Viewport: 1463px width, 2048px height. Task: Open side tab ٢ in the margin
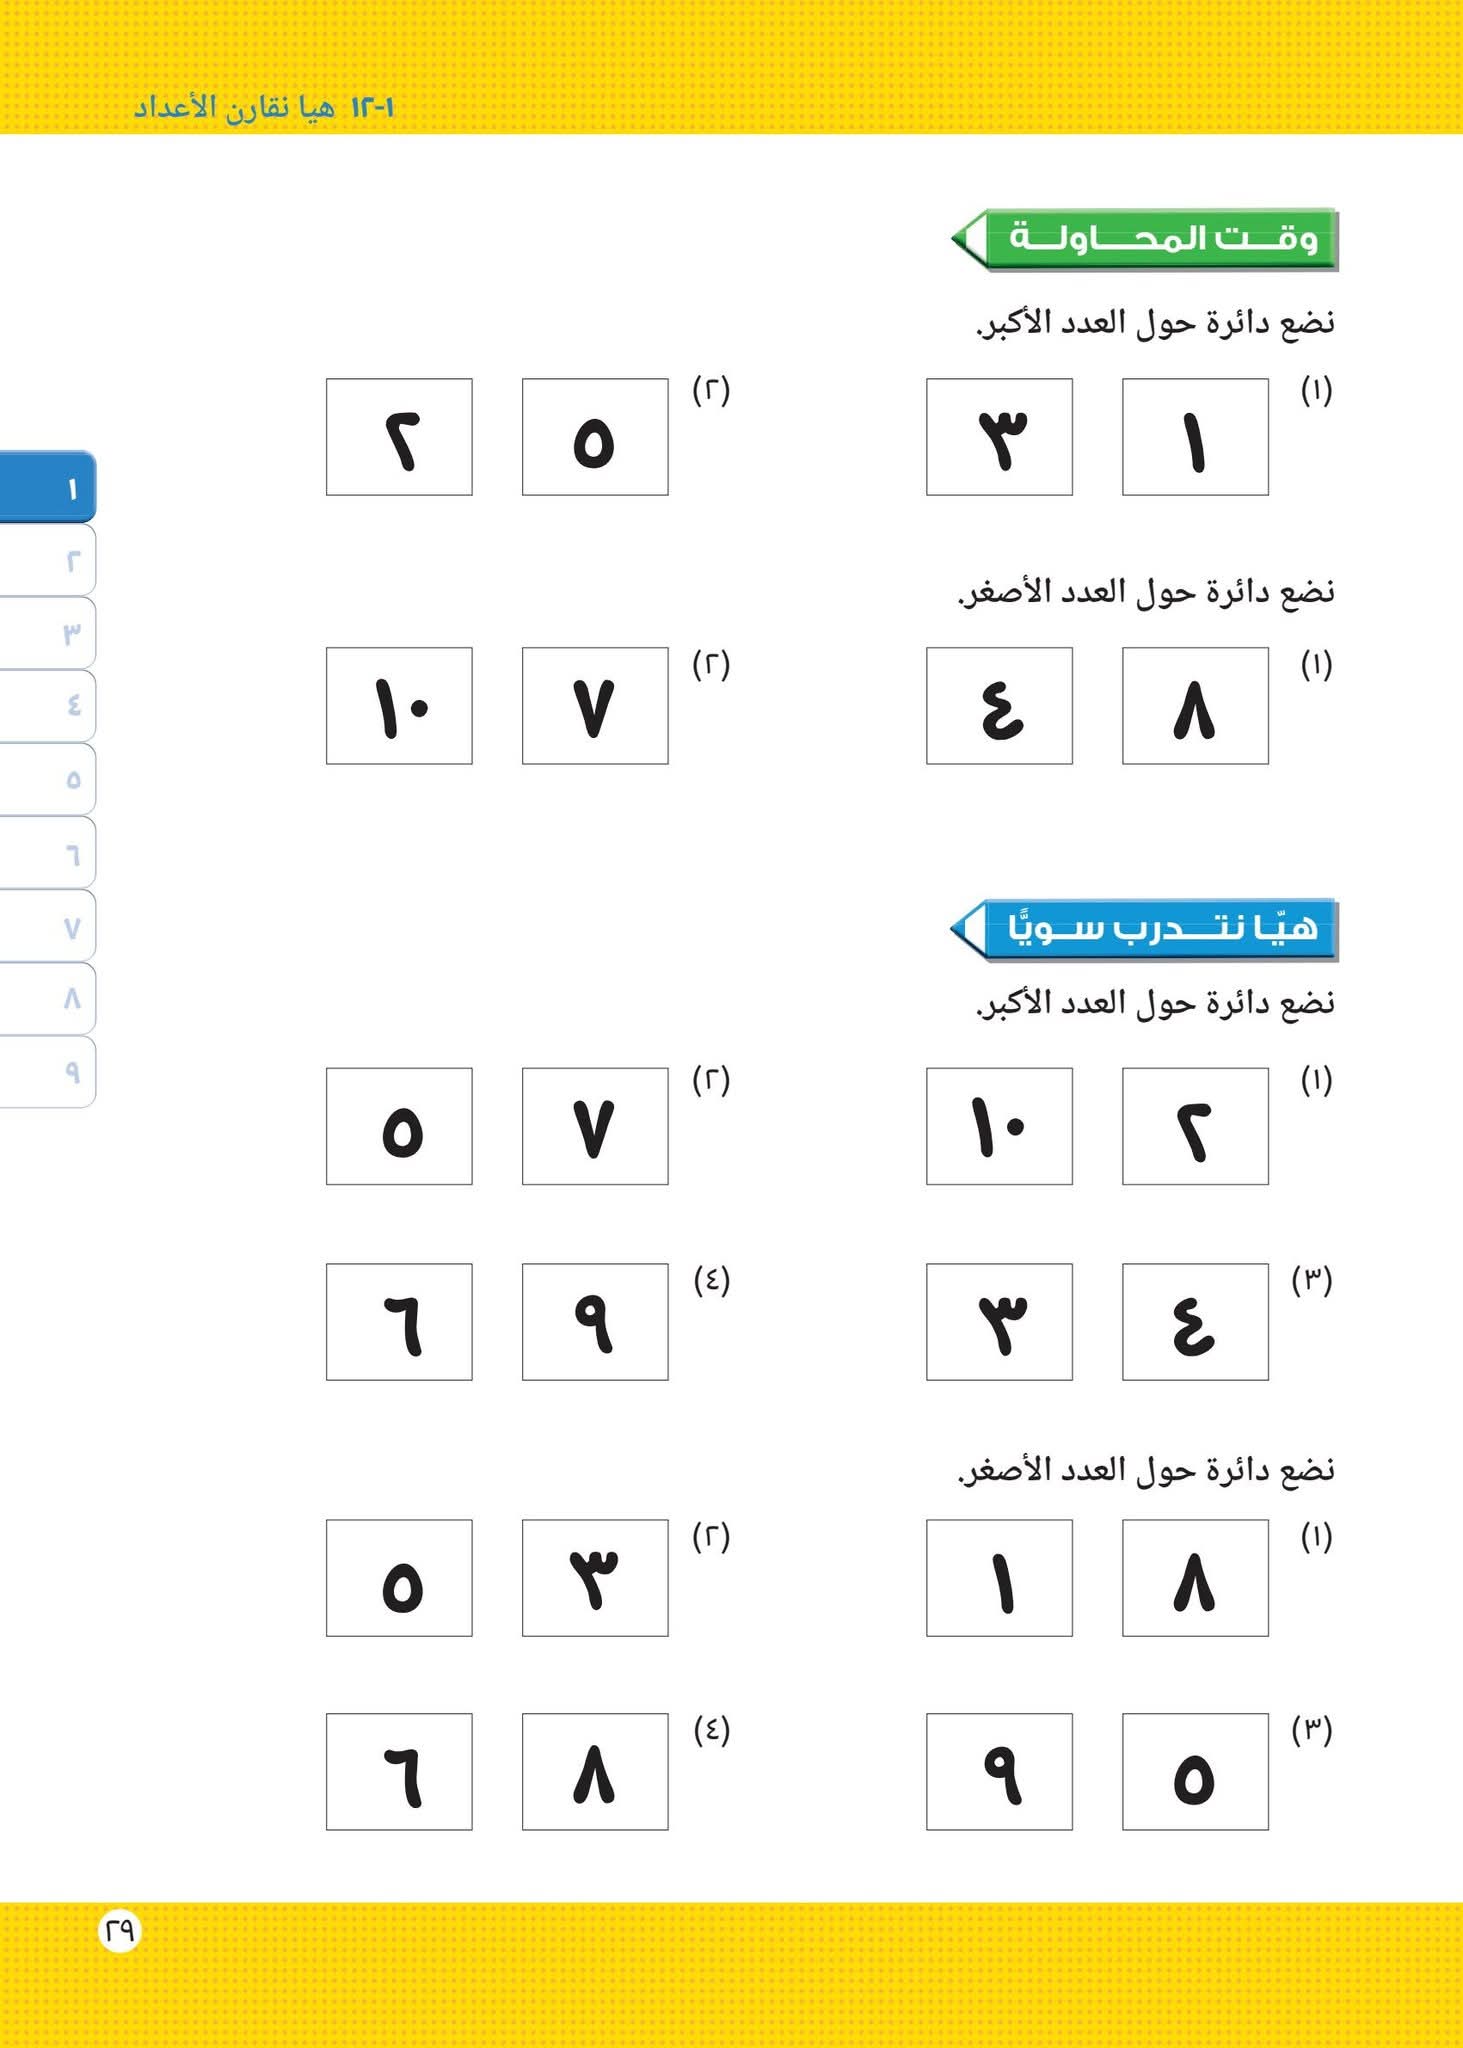[x=47, y=560]
